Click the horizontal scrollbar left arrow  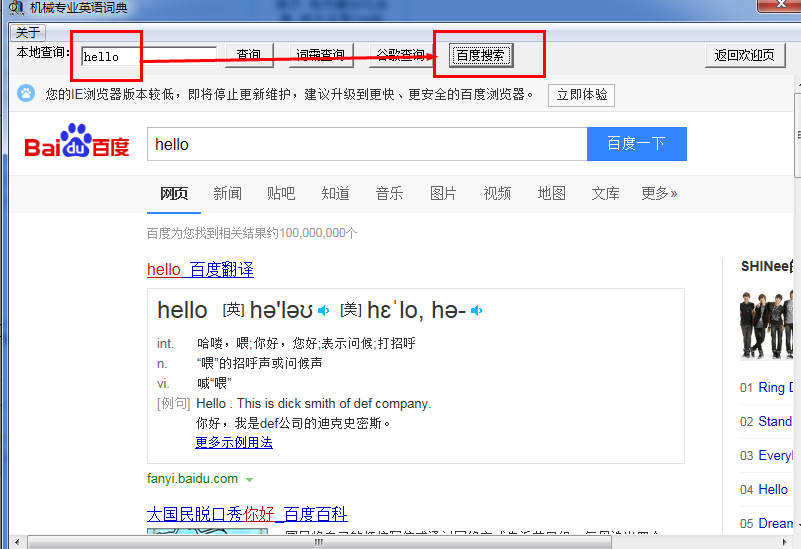[x=17, y=542]
